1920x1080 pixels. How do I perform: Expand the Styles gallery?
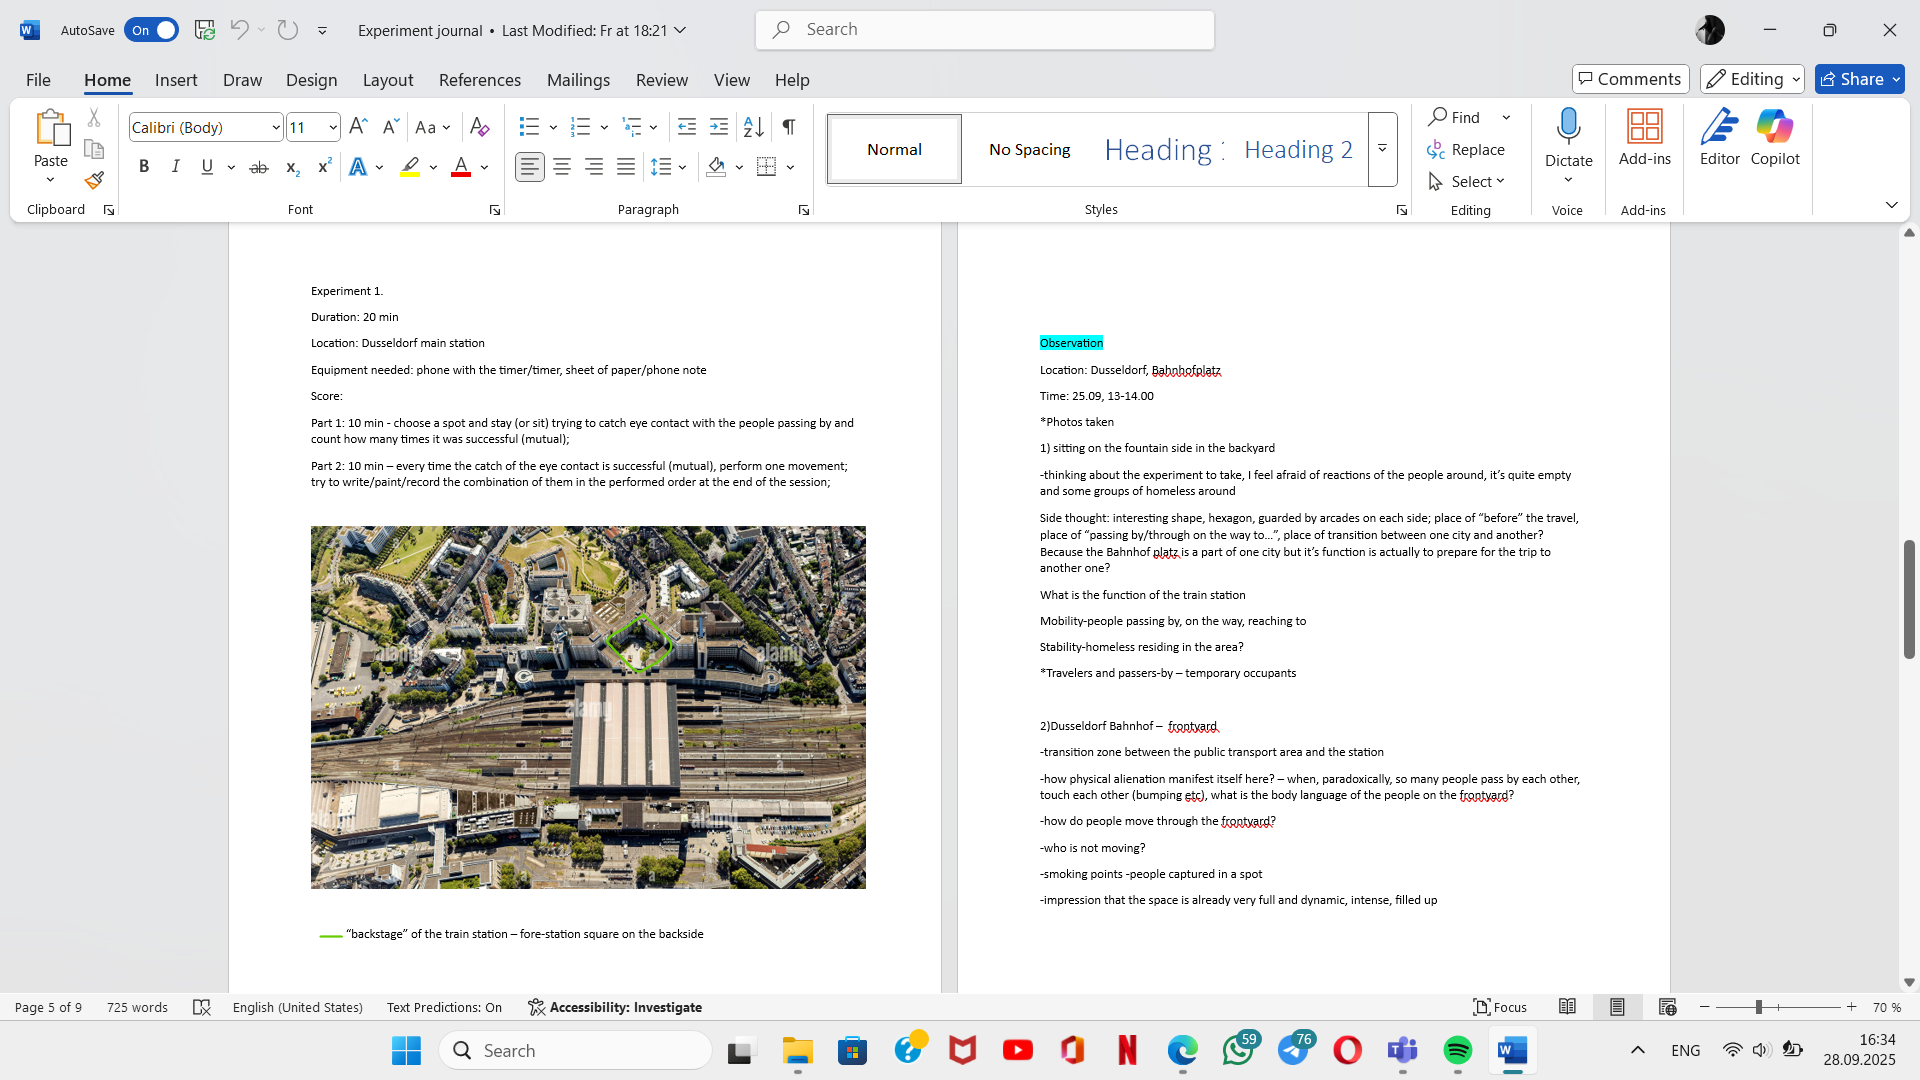tap(1382, 149)
